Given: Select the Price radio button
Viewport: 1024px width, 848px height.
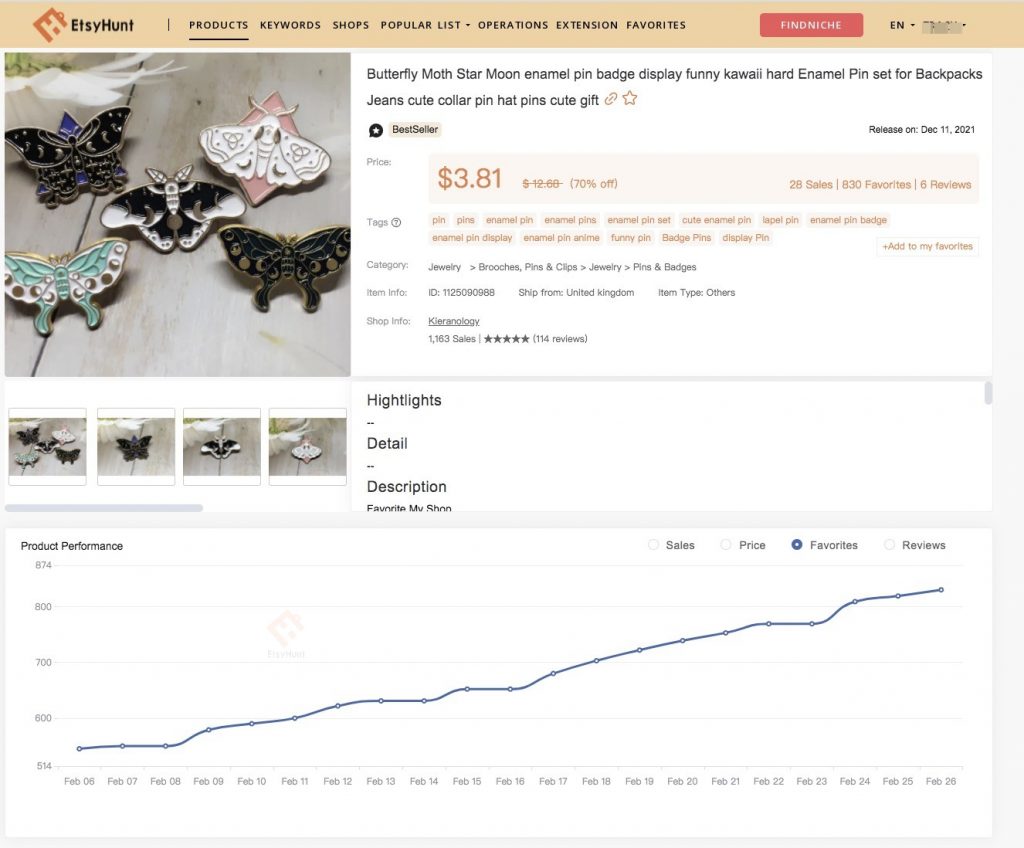Looking at the screenshot, I should tap(726, 544).
